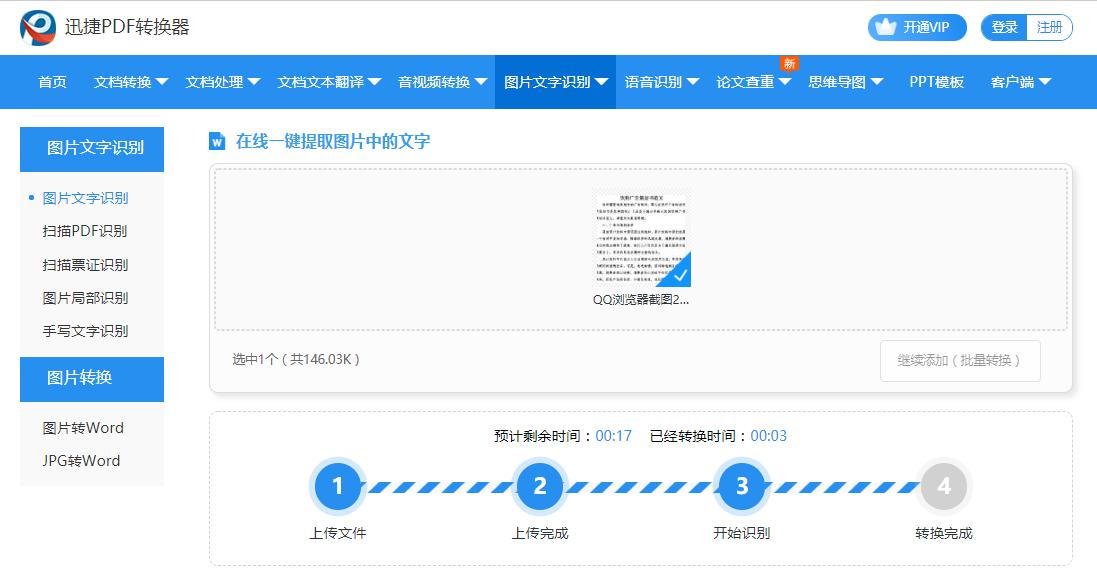This screenshot has width=1097, height=576.
Task: Click the 开通VIP button
Action: click(x=914, y=27)
